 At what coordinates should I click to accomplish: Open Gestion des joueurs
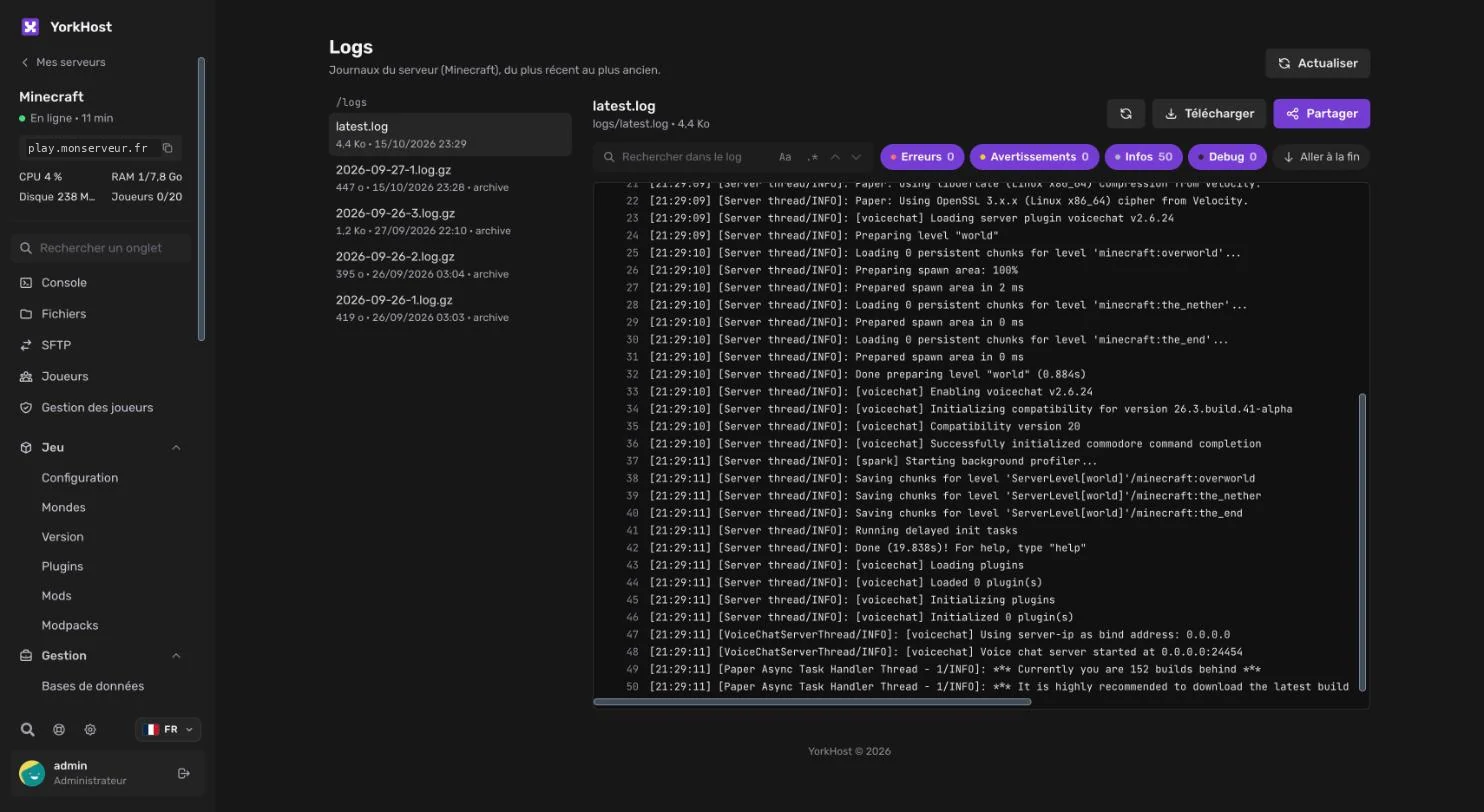click(x=100, y=408)
